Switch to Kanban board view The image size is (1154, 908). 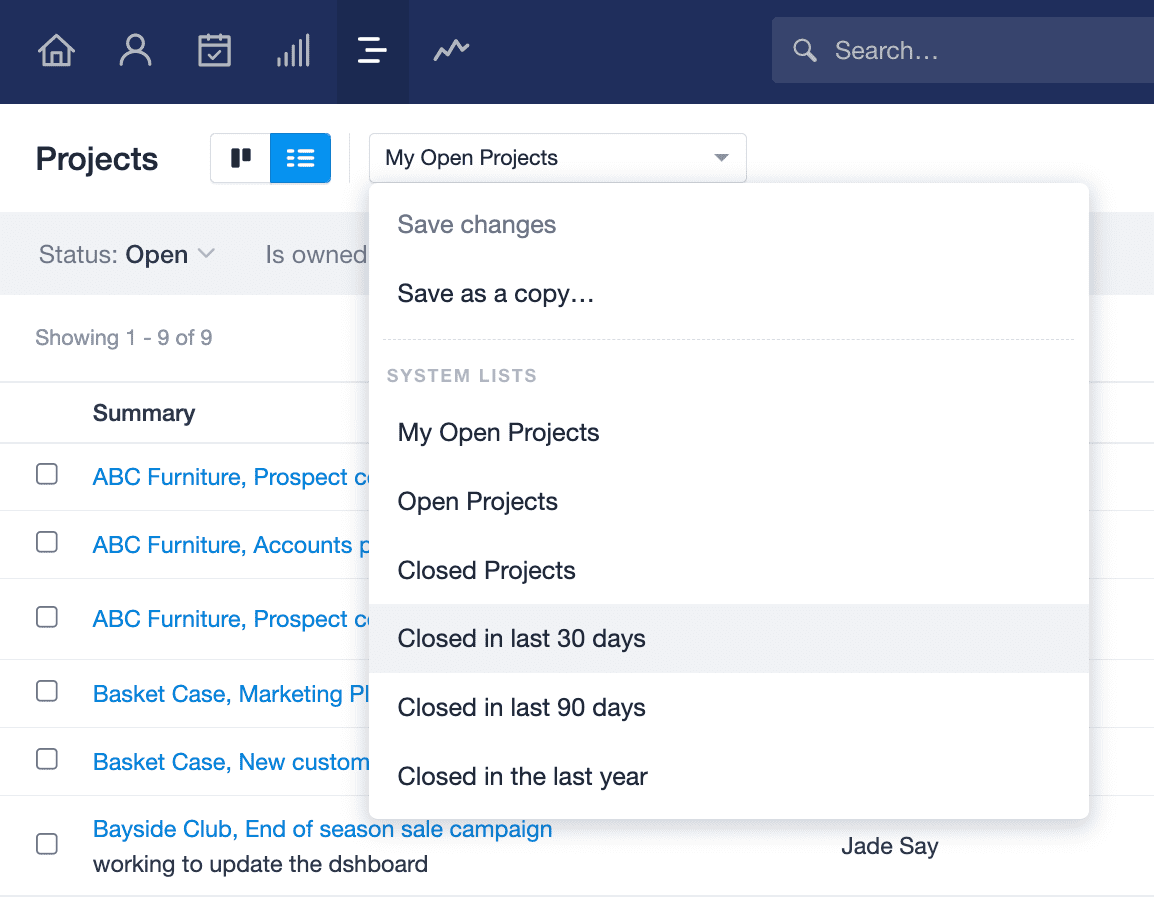[x=241, y=158]
